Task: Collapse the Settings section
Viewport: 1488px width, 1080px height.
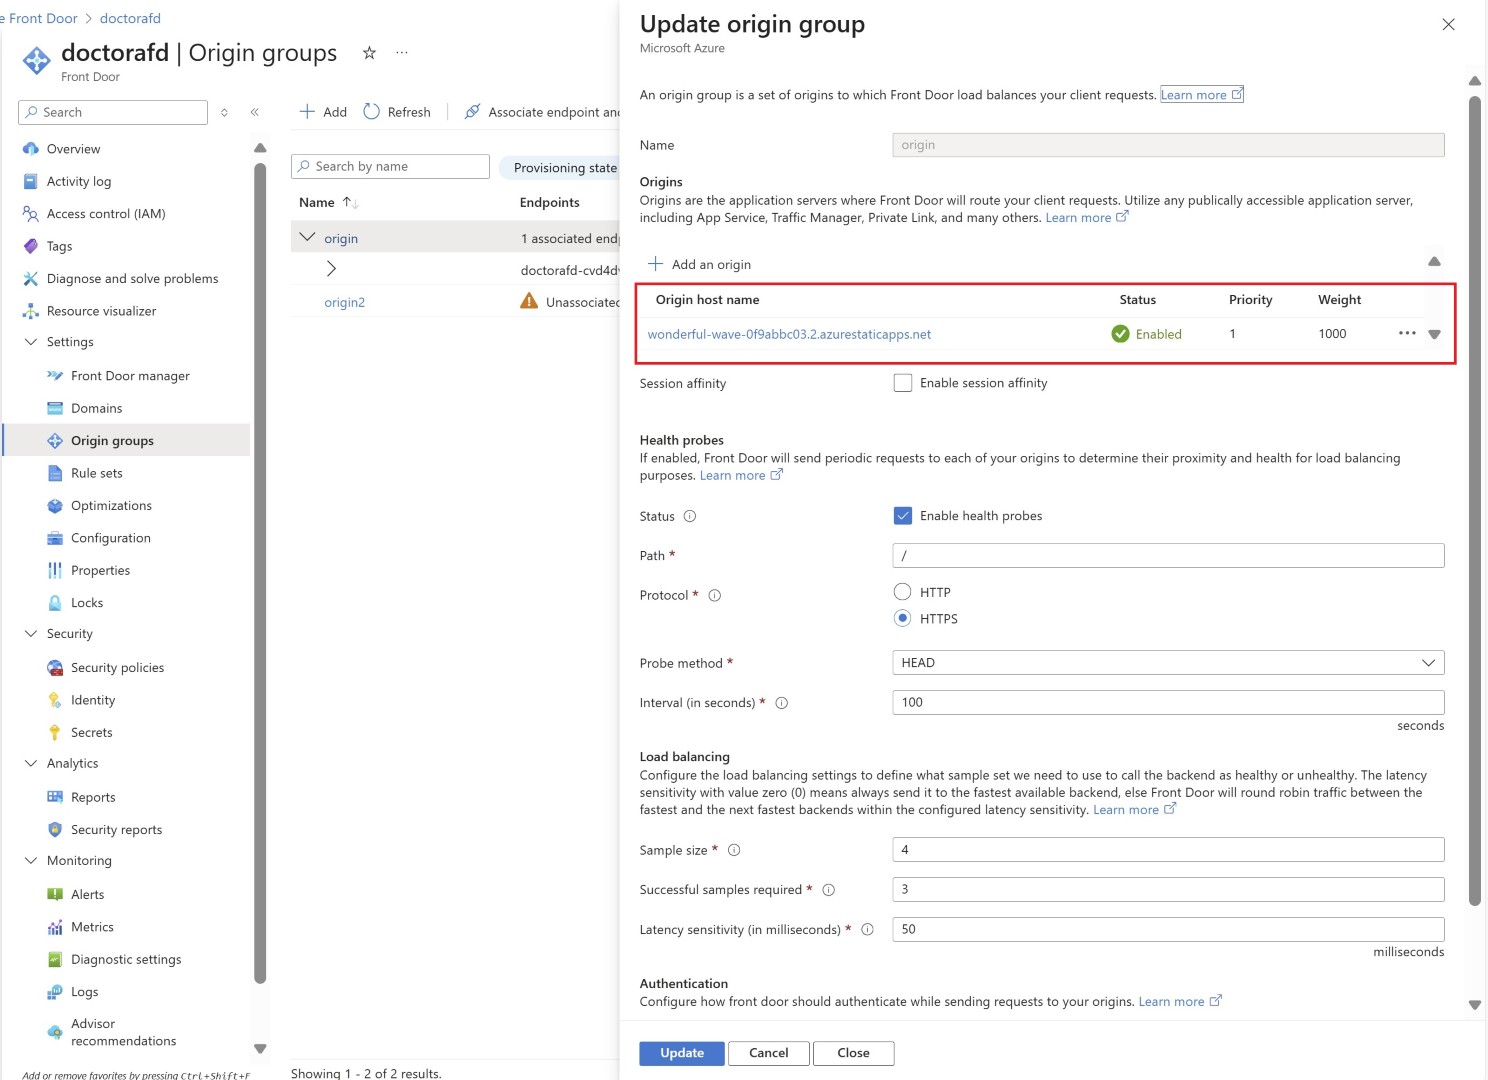Action: 31,342
